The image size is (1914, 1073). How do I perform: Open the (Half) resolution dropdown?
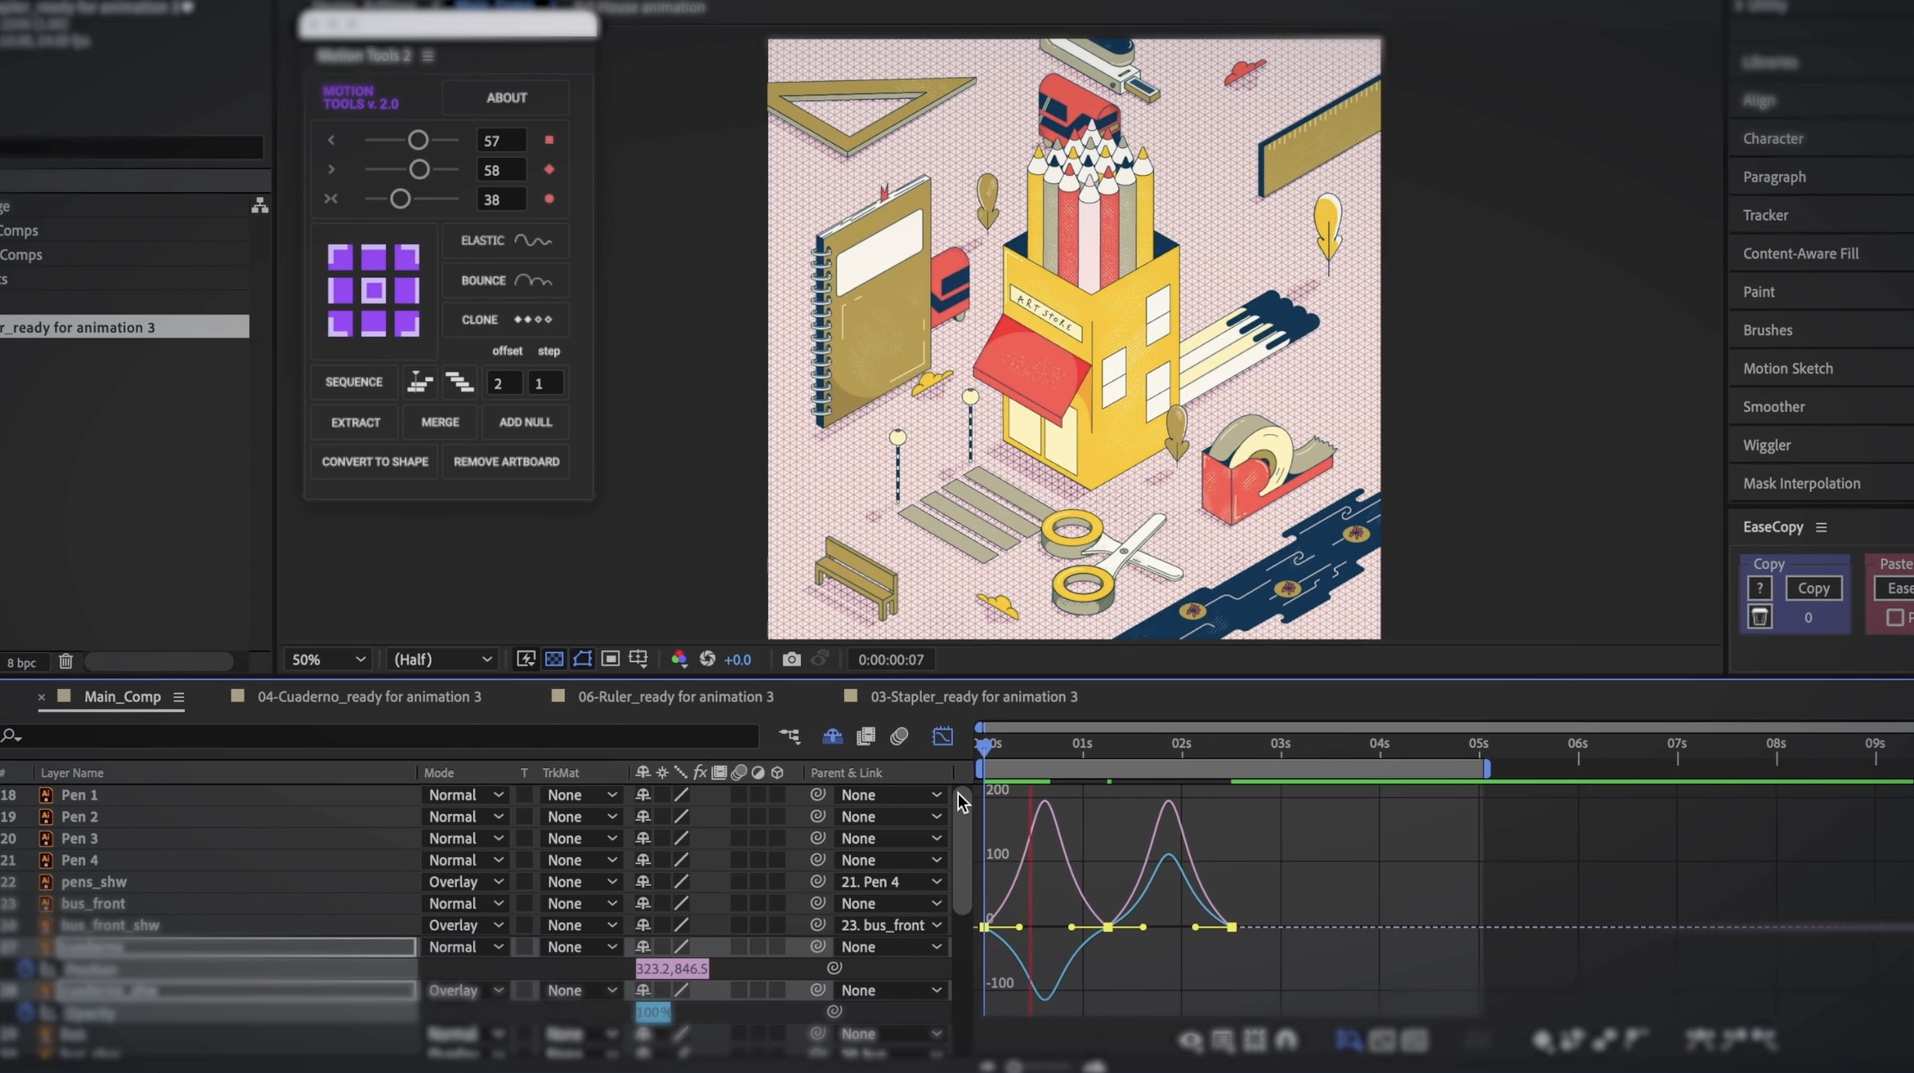pyautogui.click(x=442, y=660)
